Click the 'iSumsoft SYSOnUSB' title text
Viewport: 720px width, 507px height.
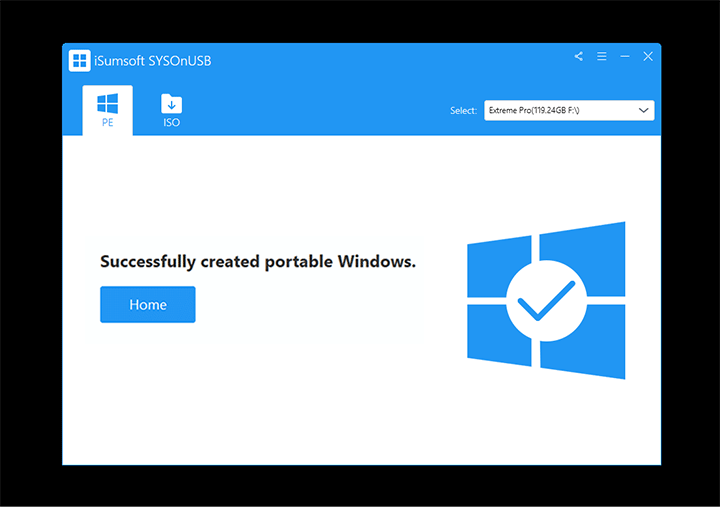point(153,61)
